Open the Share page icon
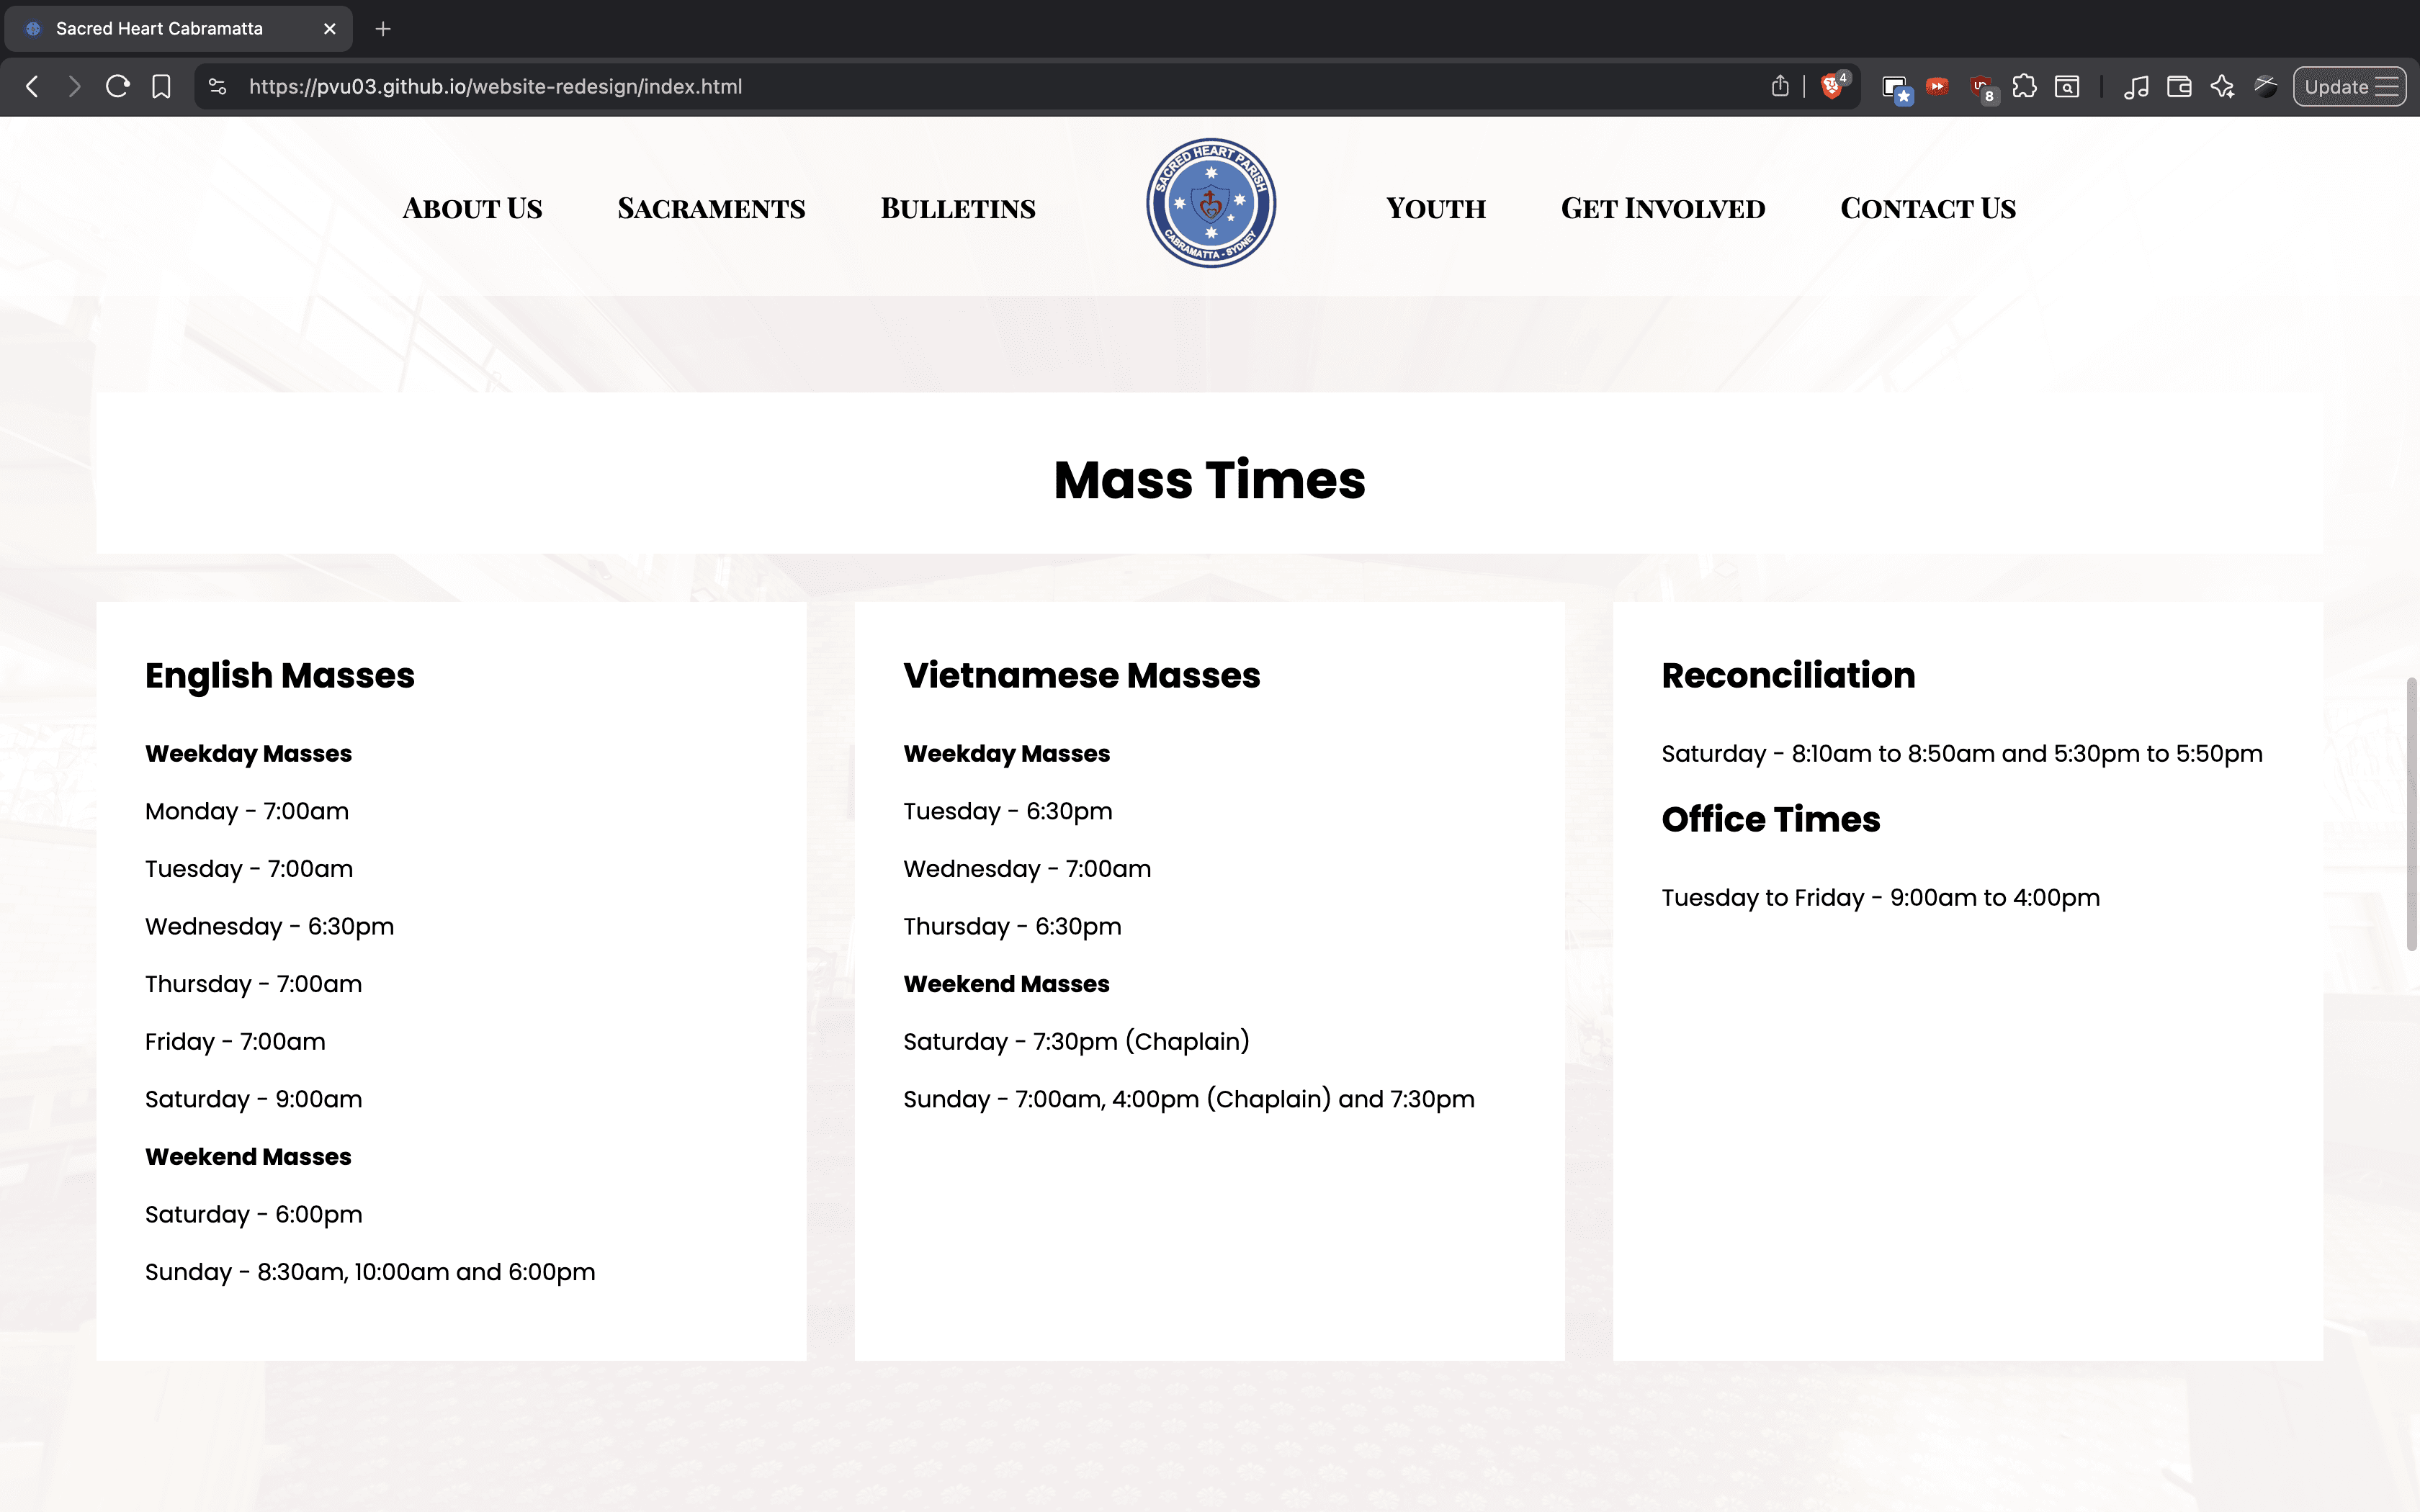 coord(1780,87)
